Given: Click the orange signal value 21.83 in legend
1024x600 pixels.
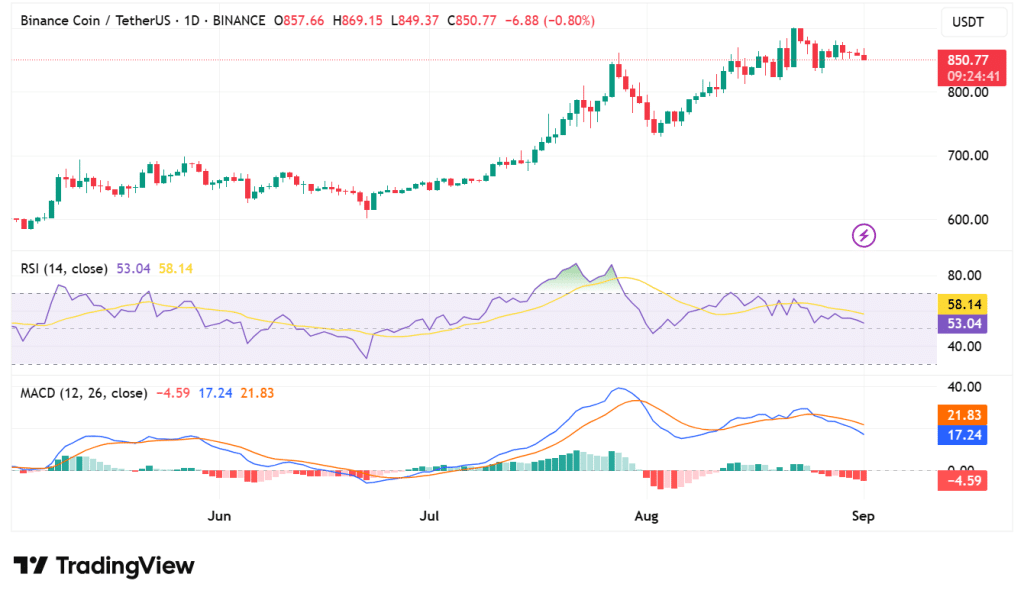Looking at the screenshot, I should (x=257, y=393).
